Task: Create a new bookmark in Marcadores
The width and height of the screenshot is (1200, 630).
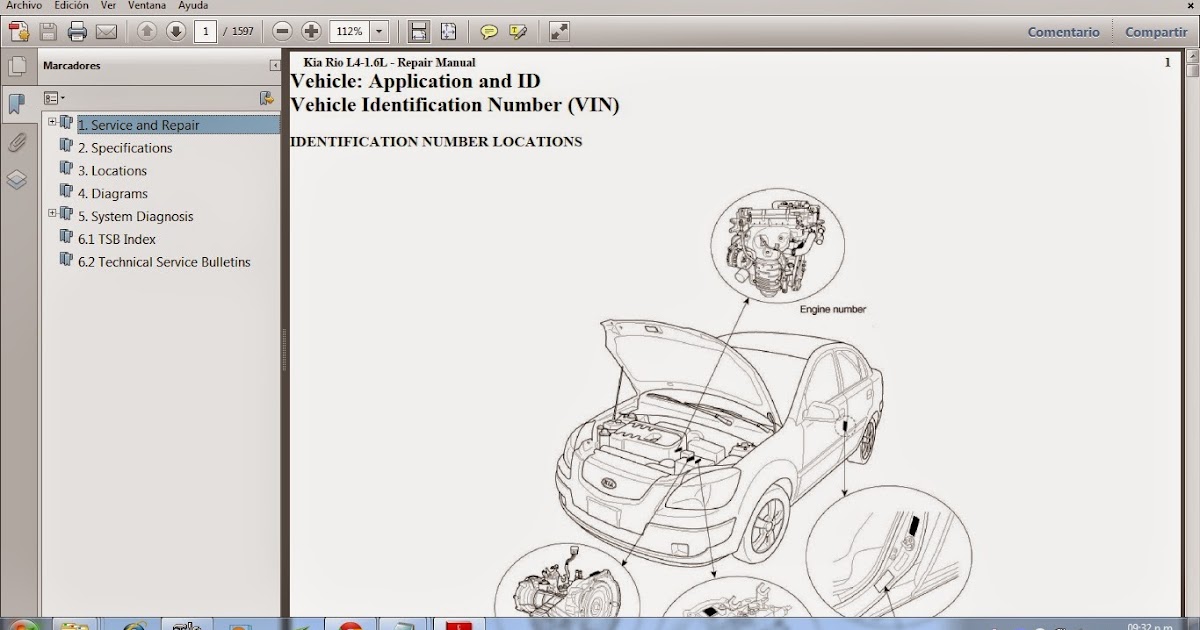Action: pos(266,98)
